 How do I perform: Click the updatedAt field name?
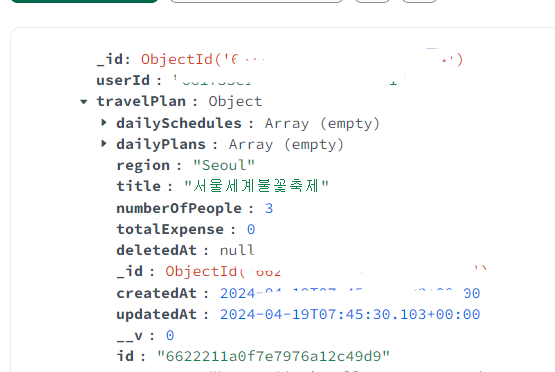pos(157,314)
